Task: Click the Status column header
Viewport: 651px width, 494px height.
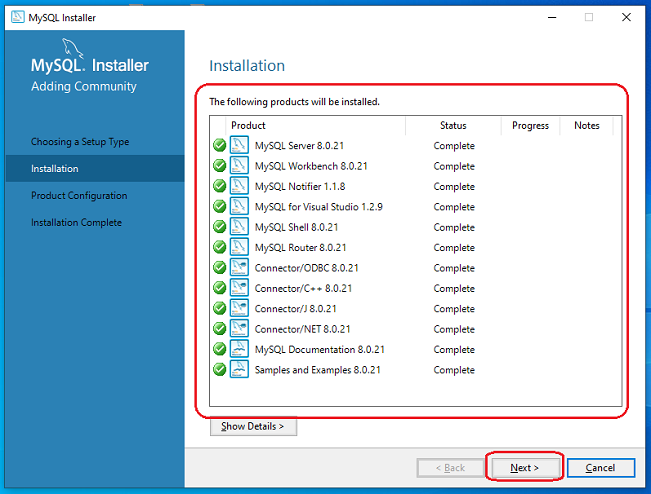Action: click(x=453, y=125)
